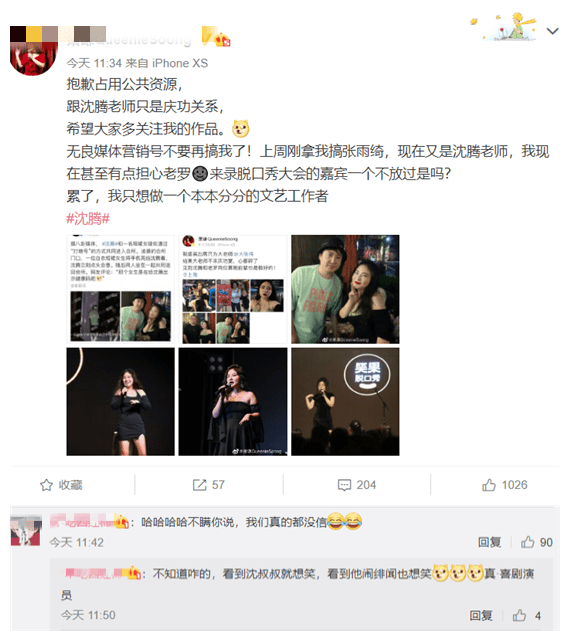Open the stage photo with 笑果脱口秀 logo
This screenshot has width=570, height=641.
pyautogui.click(x=345, y=401)
